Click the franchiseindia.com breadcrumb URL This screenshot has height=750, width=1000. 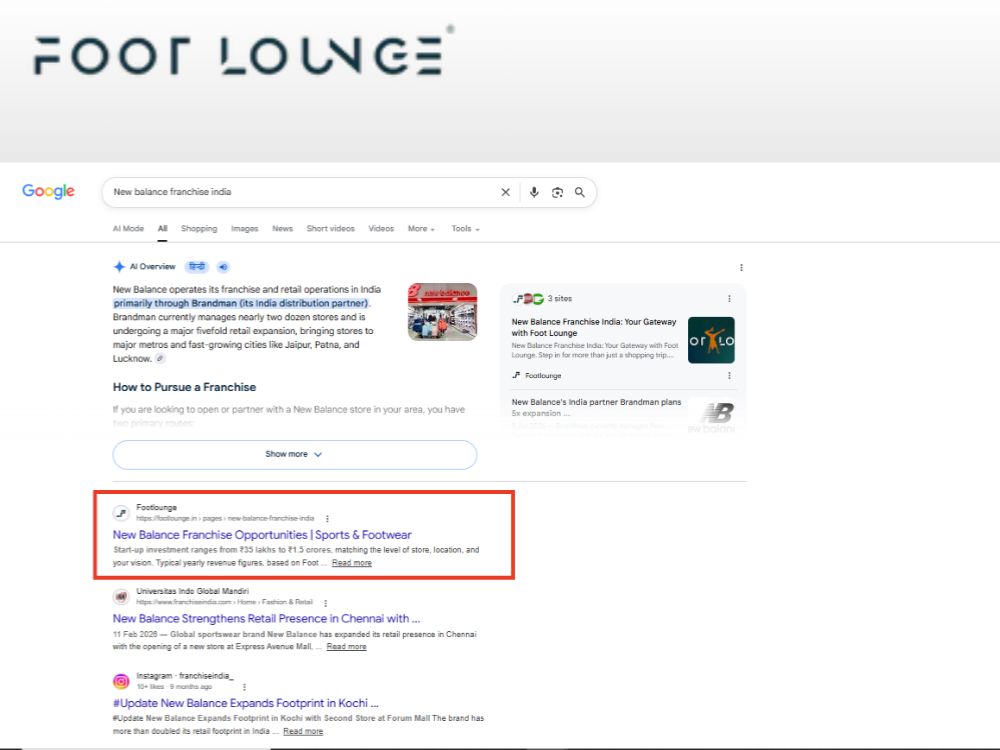click(x=224, y=602)
